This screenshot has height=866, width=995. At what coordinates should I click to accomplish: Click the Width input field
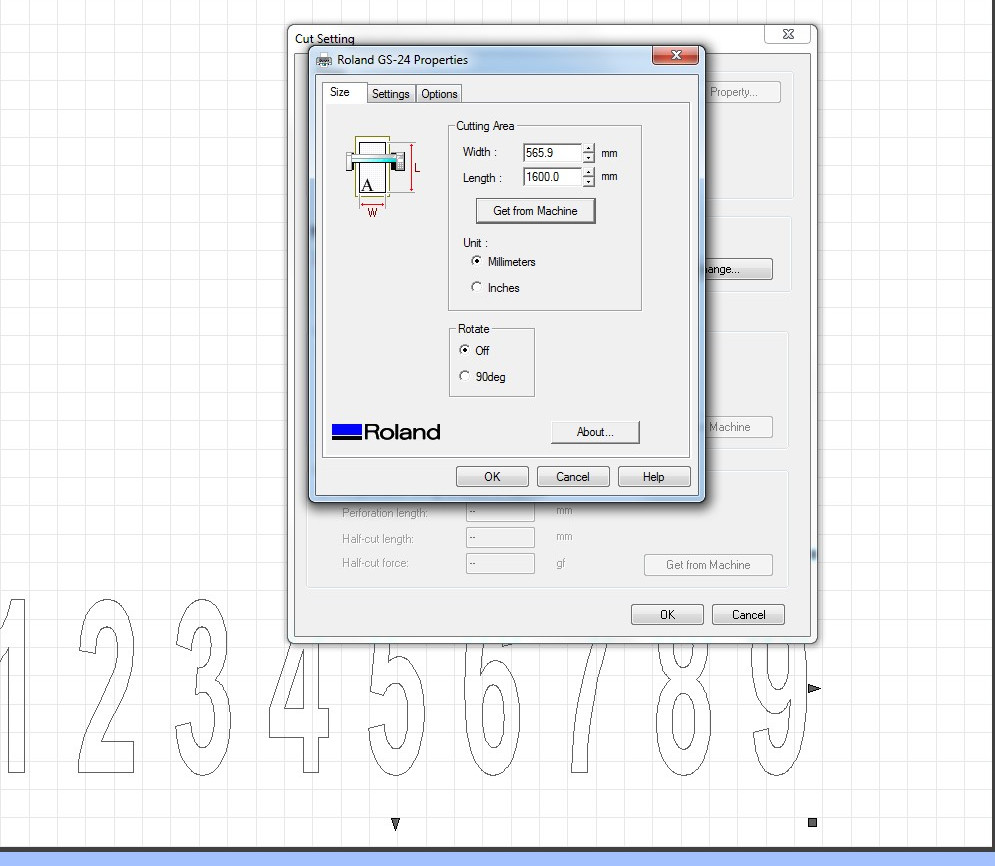[552, 153]
